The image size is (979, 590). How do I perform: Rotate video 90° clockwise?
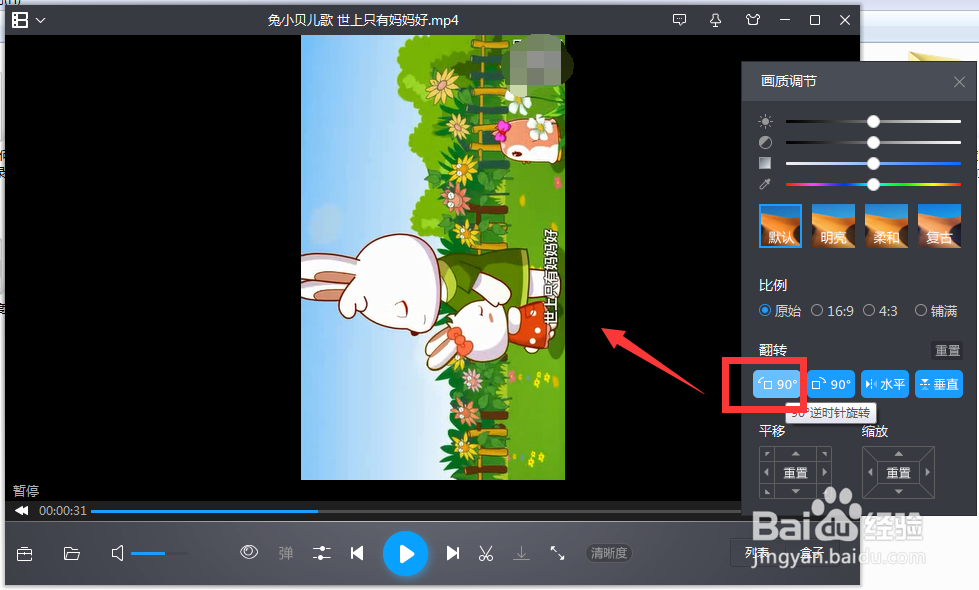pyautogui.click(x=831, y=384)
